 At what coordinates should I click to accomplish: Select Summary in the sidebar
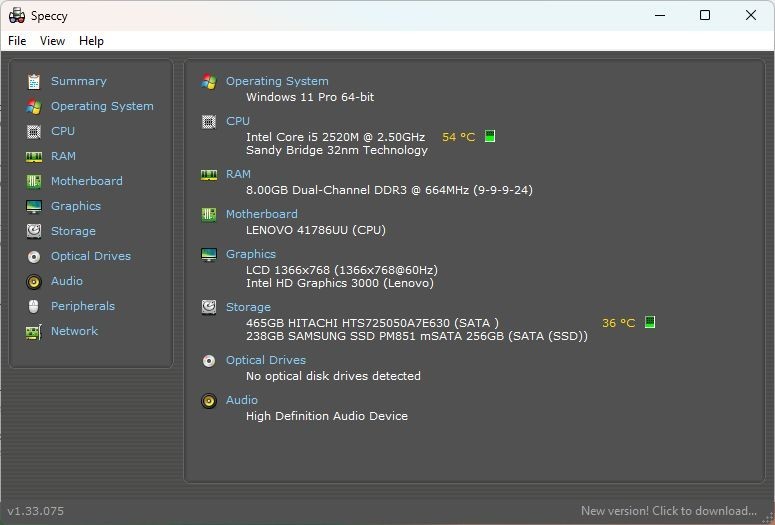tap(79, 81)
